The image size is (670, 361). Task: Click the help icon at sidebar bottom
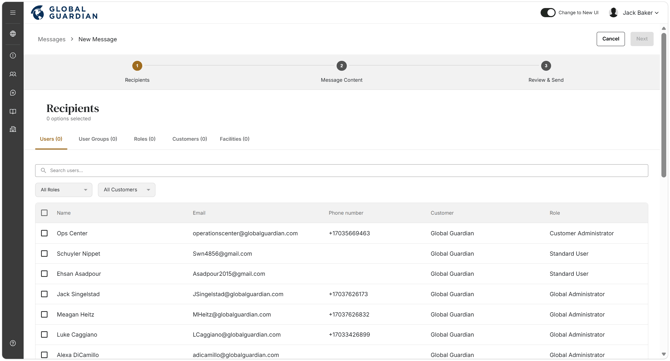tap(13, 343)
